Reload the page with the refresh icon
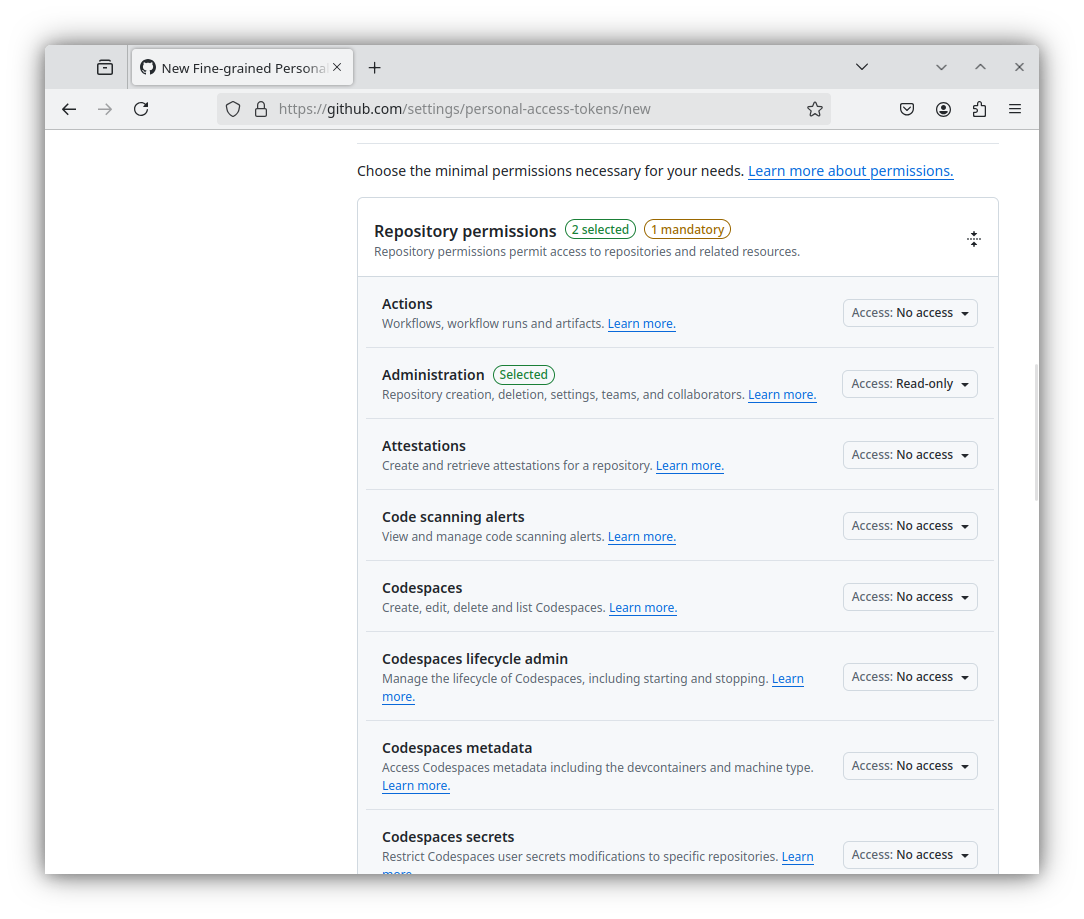Viewport: 1084px width, 919px height. pyautogui.click(x=141, y=109)
